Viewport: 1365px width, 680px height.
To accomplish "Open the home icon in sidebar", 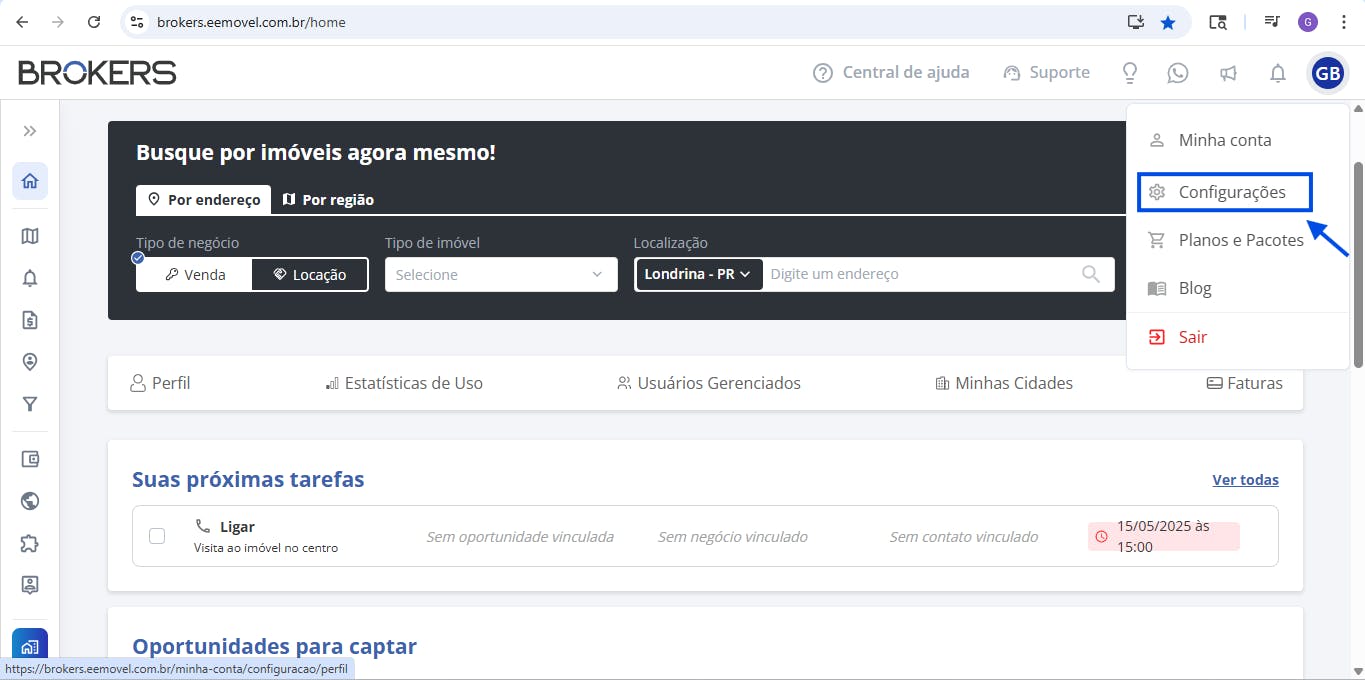I will coord(30,181).
